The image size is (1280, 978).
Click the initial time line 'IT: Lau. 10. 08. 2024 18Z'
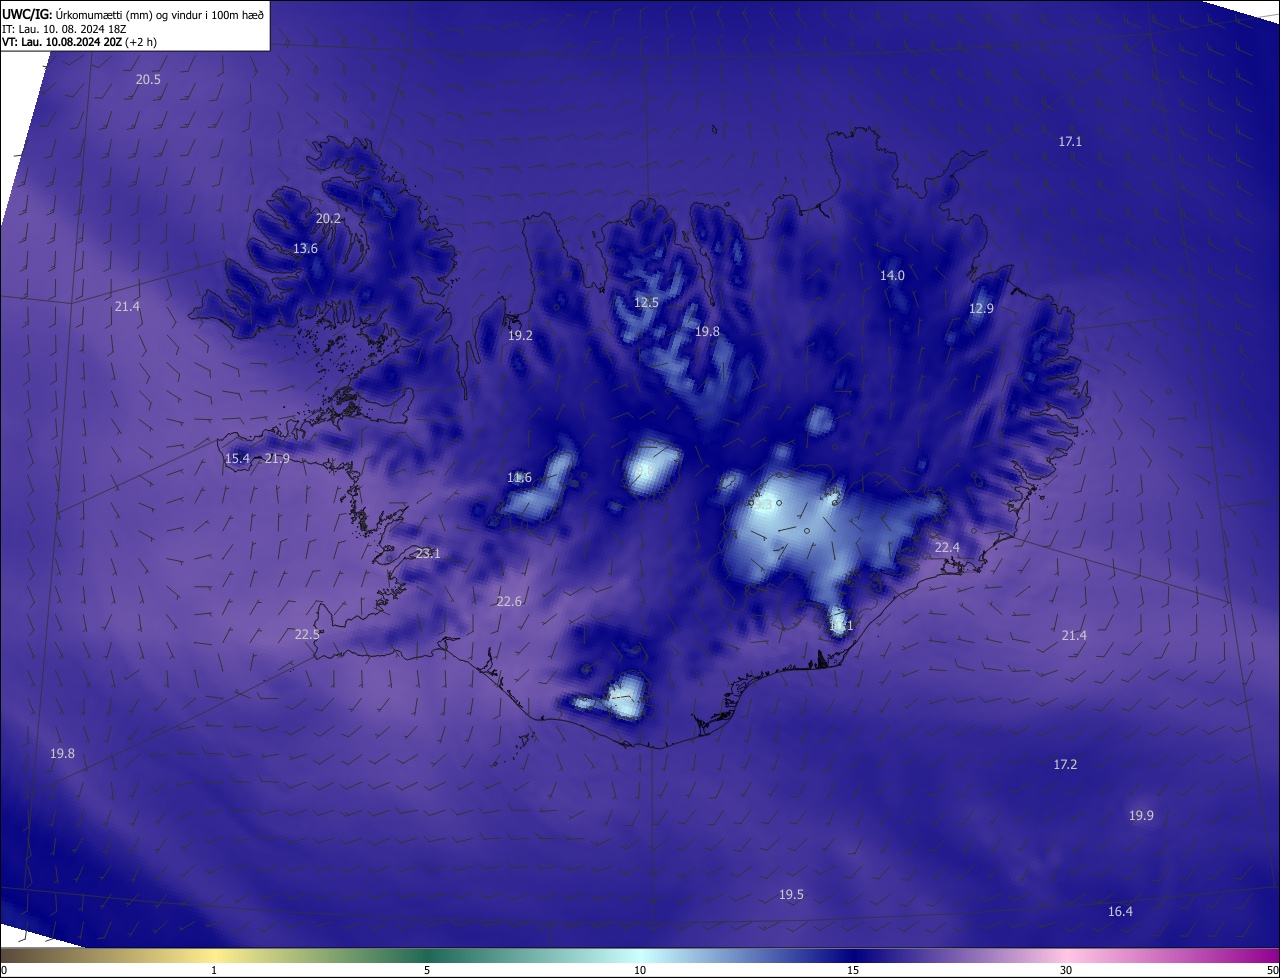(x=65, y=28)
